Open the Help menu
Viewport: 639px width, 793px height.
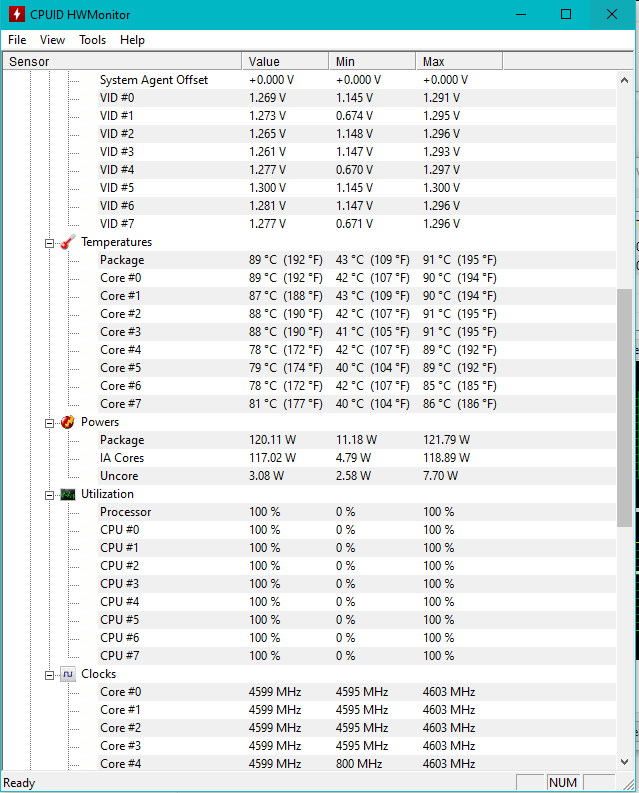point(132,40)
